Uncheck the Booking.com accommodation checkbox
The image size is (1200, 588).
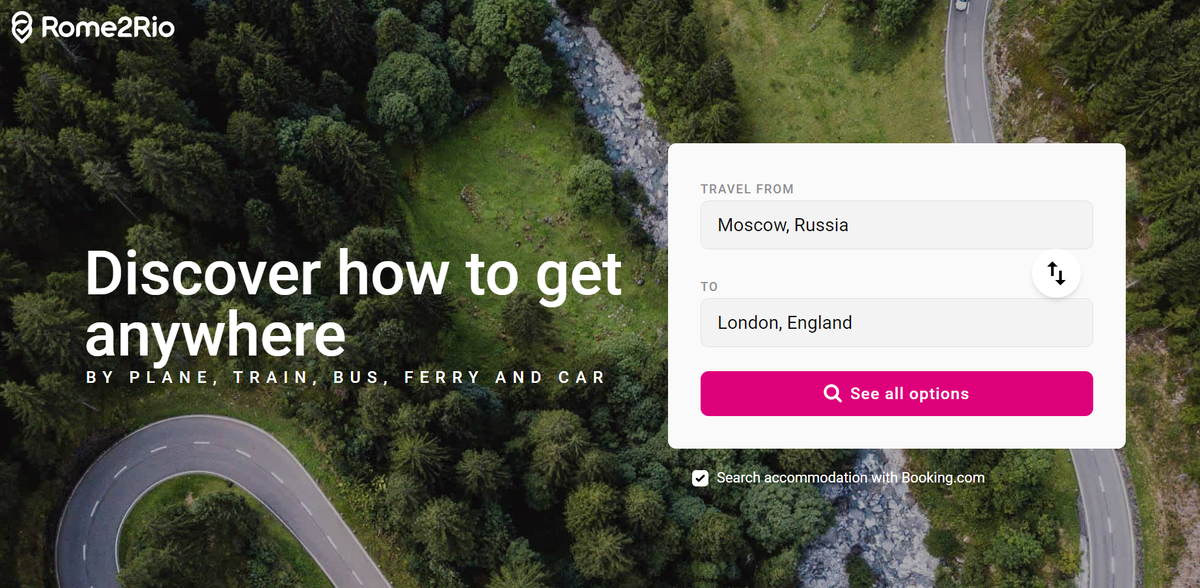[701, 478]
